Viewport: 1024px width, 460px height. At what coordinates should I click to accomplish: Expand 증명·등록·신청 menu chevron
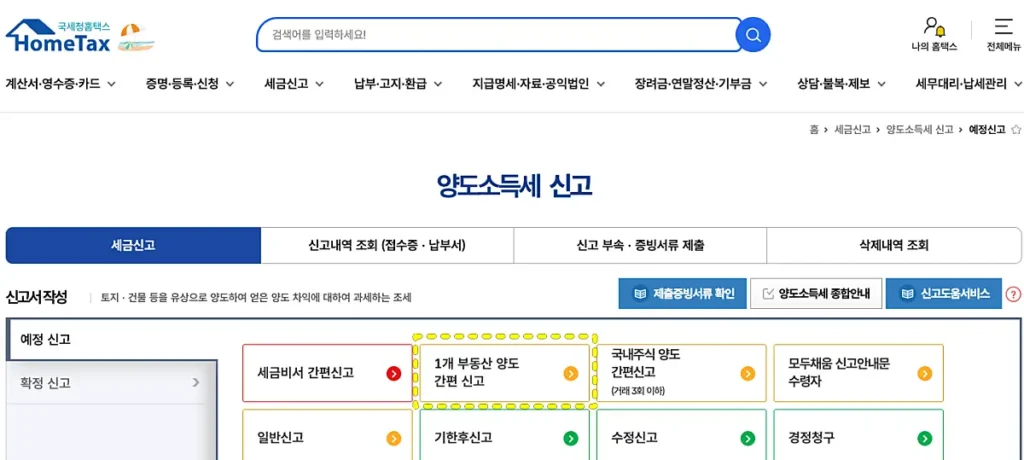[x=230, y=84]
